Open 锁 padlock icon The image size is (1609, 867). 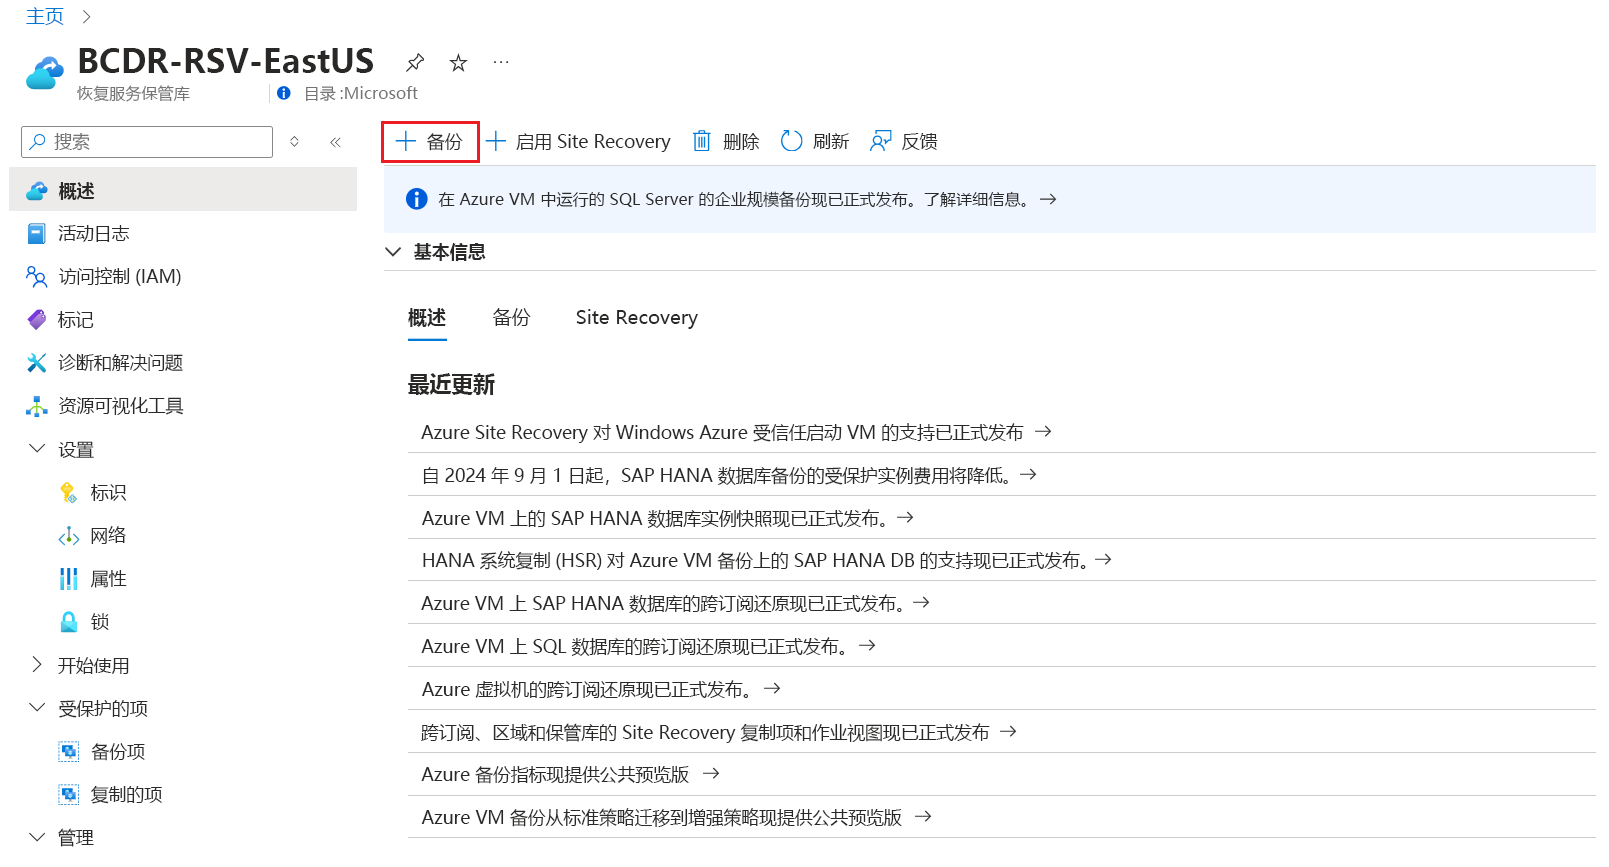click(x=68, y=621)
